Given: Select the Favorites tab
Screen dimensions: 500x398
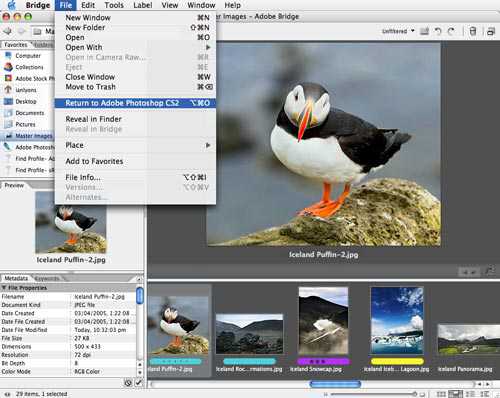Looking at the screenshot, I should click(16, 44).
